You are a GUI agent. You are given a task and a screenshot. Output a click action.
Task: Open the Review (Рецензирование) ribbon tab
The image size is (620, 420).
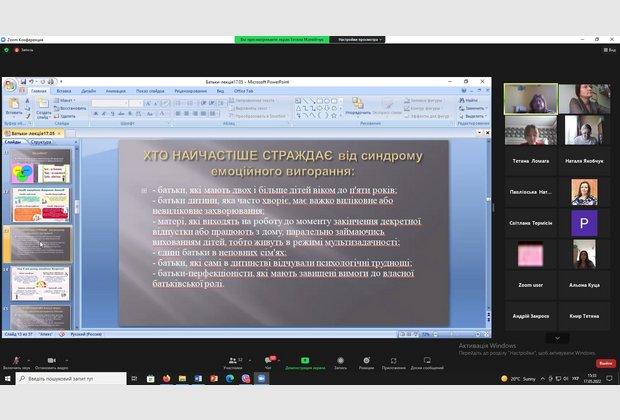coord(191,91)
